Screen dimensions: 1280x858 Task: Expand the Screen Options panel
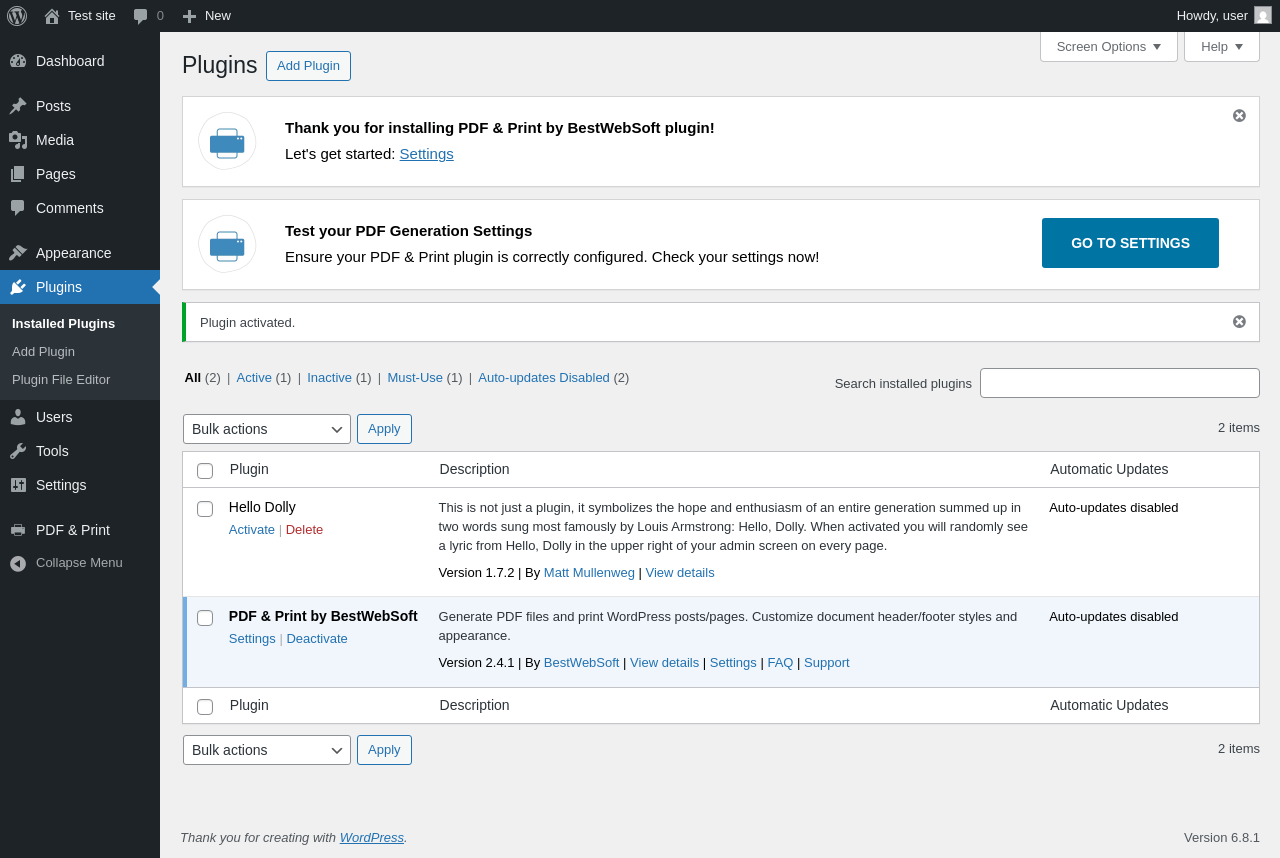(1108, 46)
